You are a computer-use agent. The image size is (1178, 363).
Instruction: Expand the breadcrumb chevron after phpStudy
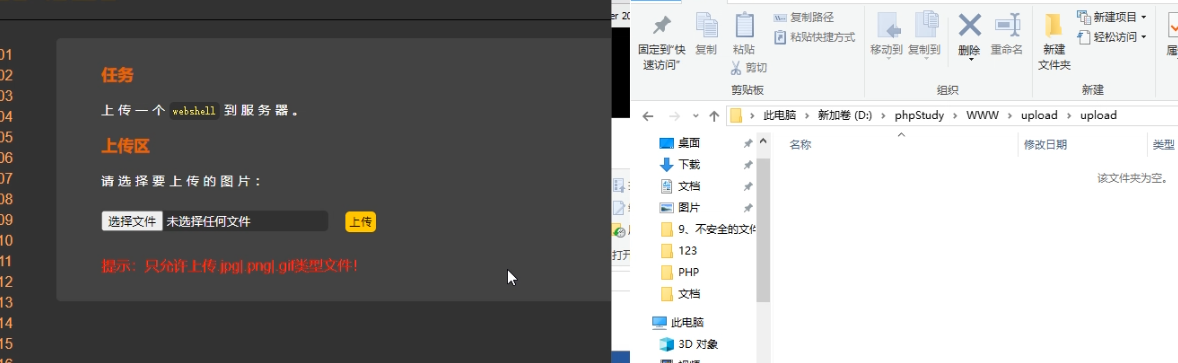(x=955, y=116)
